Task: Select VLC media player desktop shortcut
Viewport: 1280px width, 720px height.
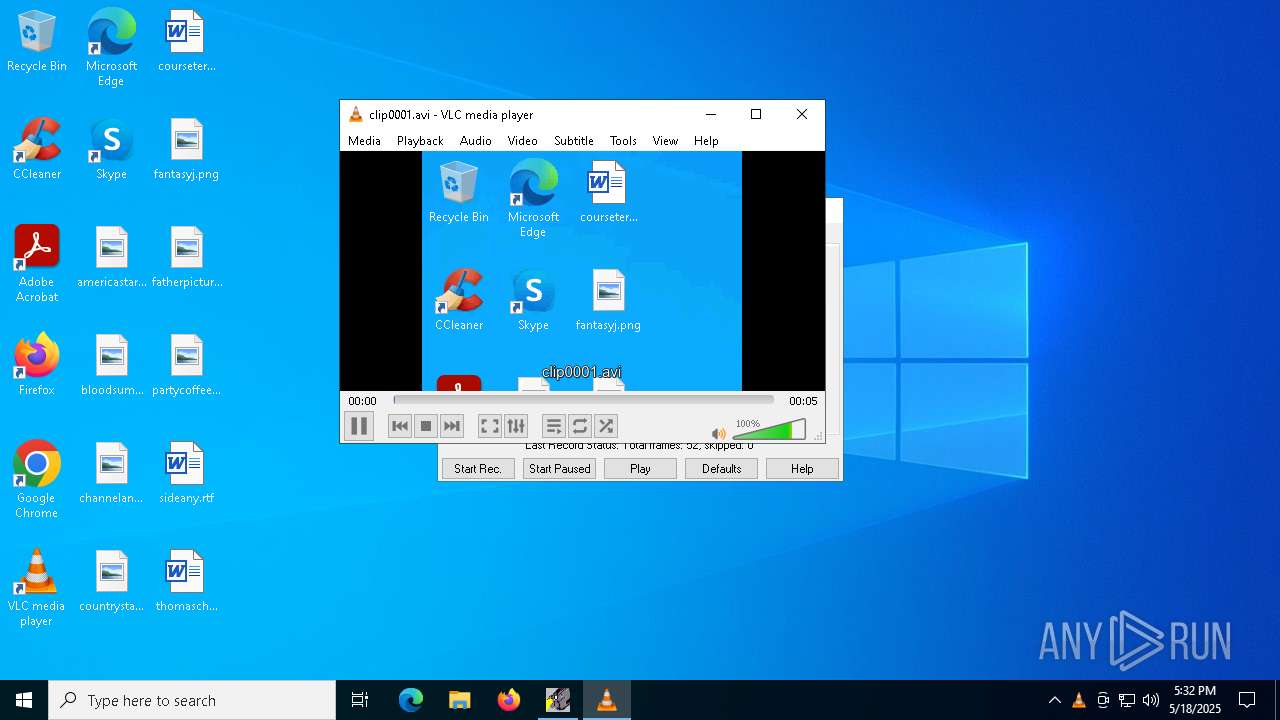Action: pyautogui.click(x=37, y=588)
